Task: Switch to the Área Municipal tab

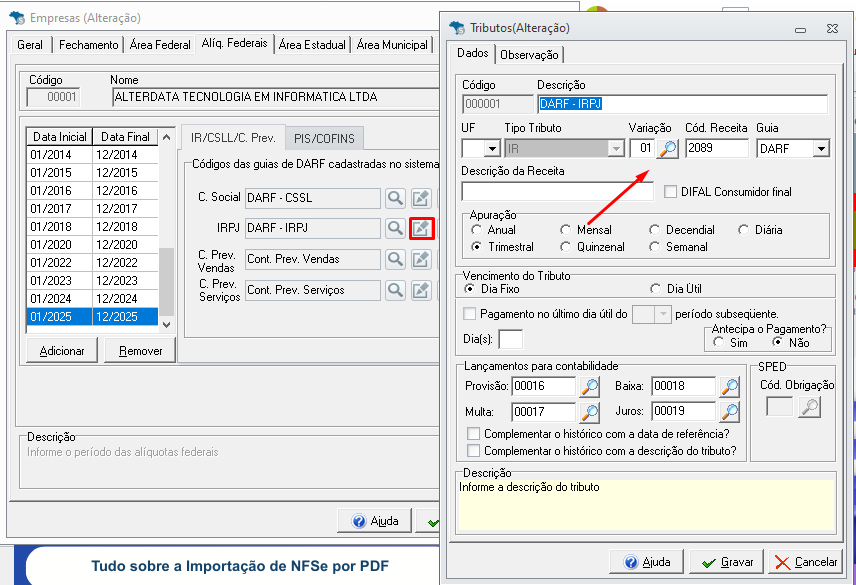Action: point(392,45)
